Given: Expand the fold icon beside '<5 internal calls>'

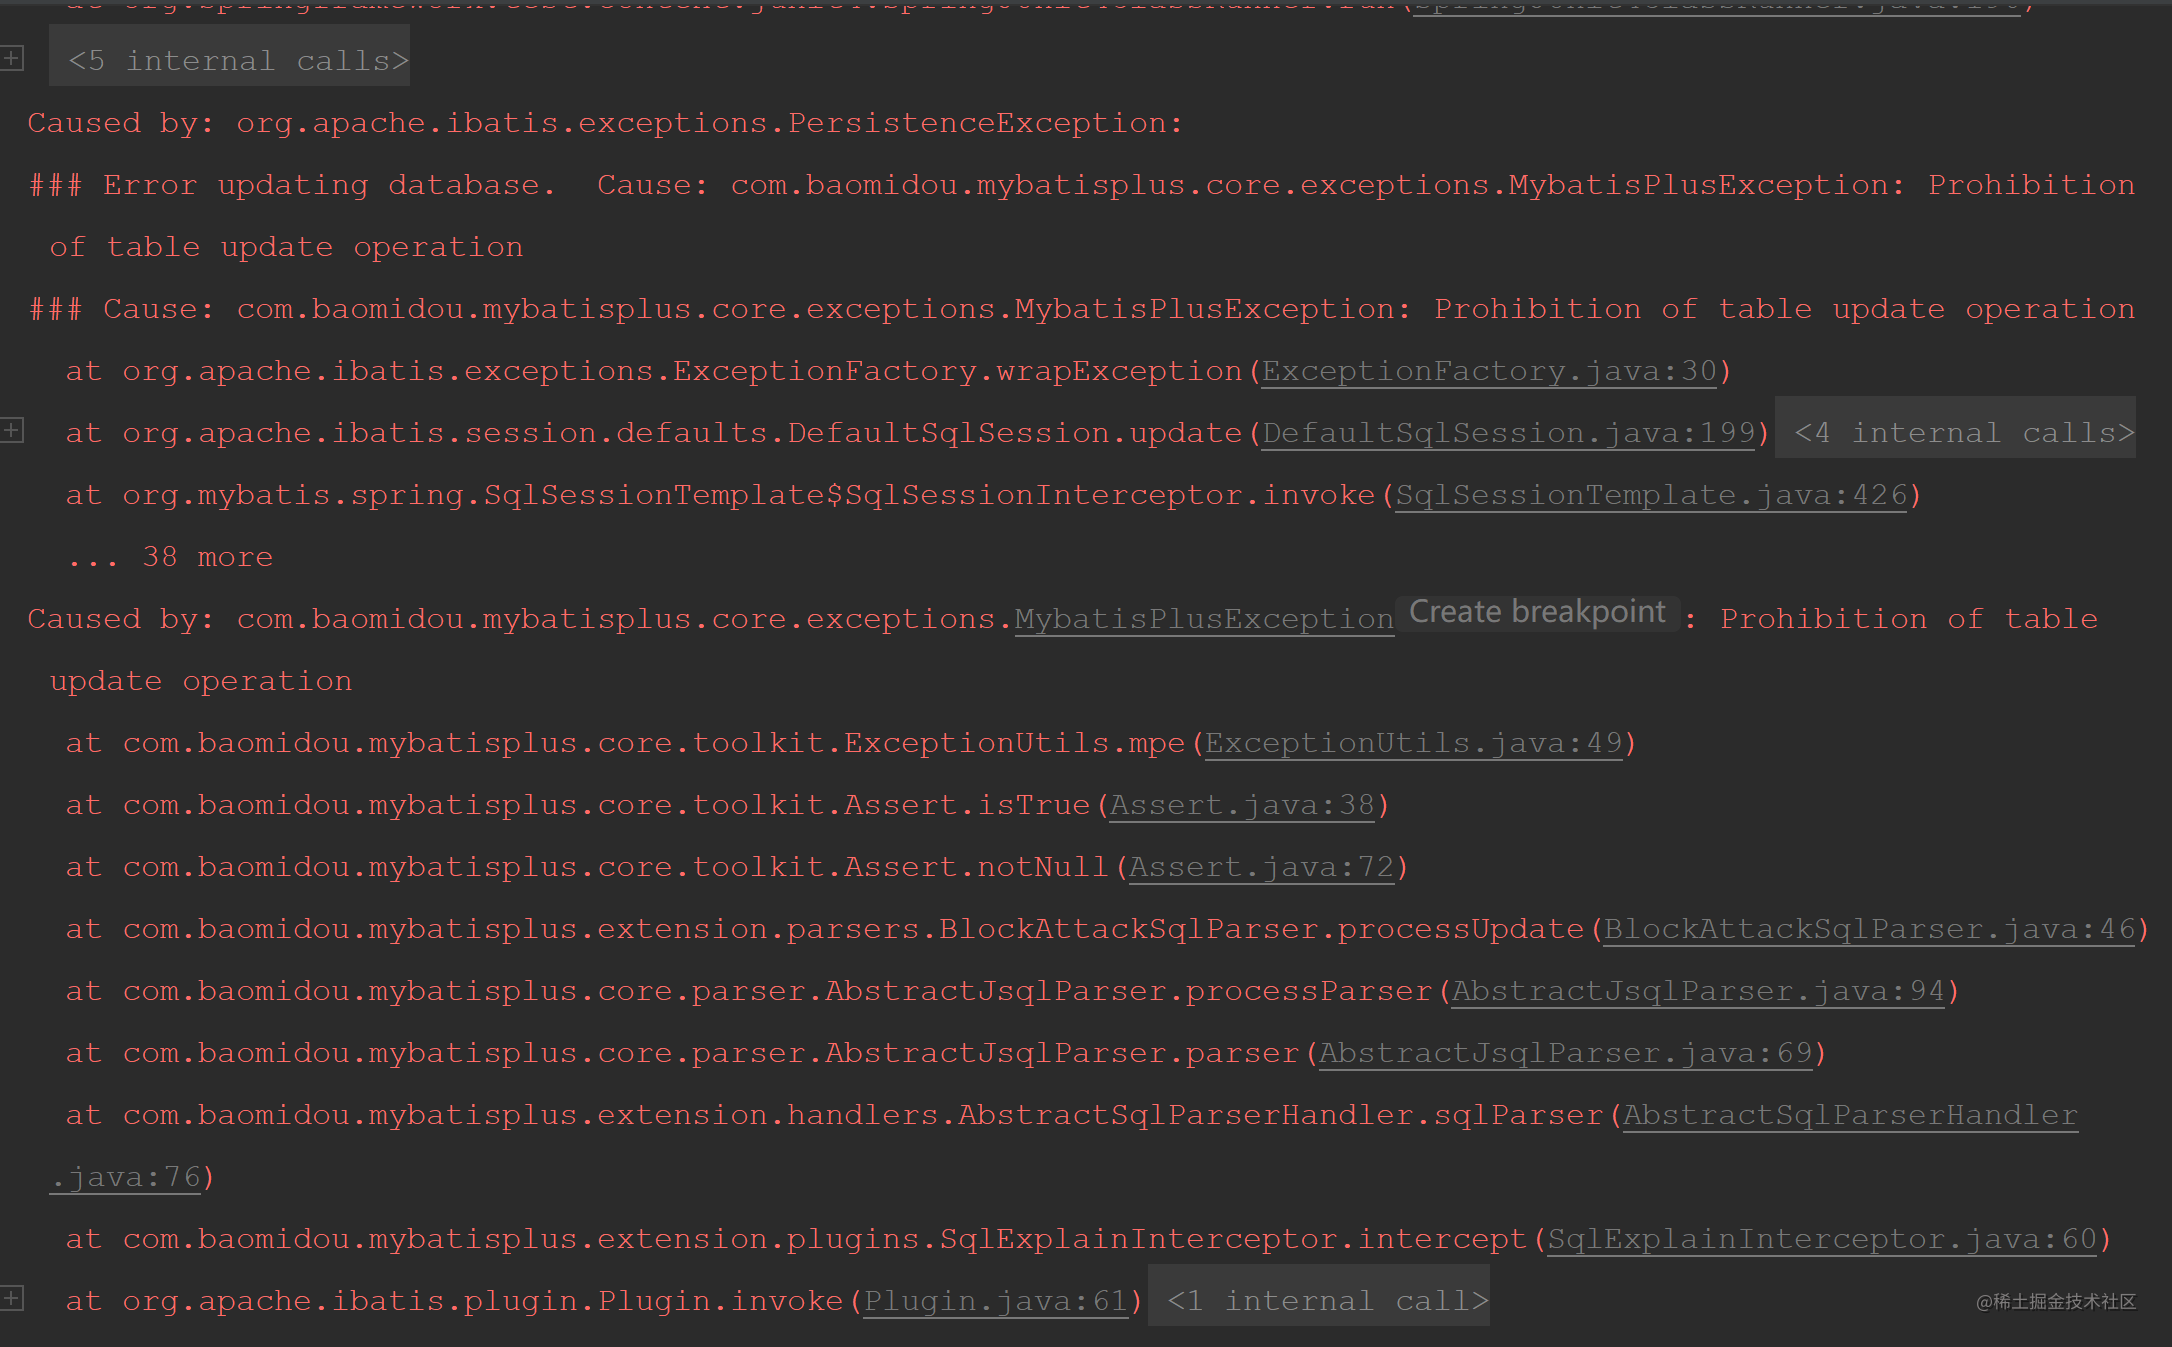Looking at the screenshot, I should (x=12, y=59).
